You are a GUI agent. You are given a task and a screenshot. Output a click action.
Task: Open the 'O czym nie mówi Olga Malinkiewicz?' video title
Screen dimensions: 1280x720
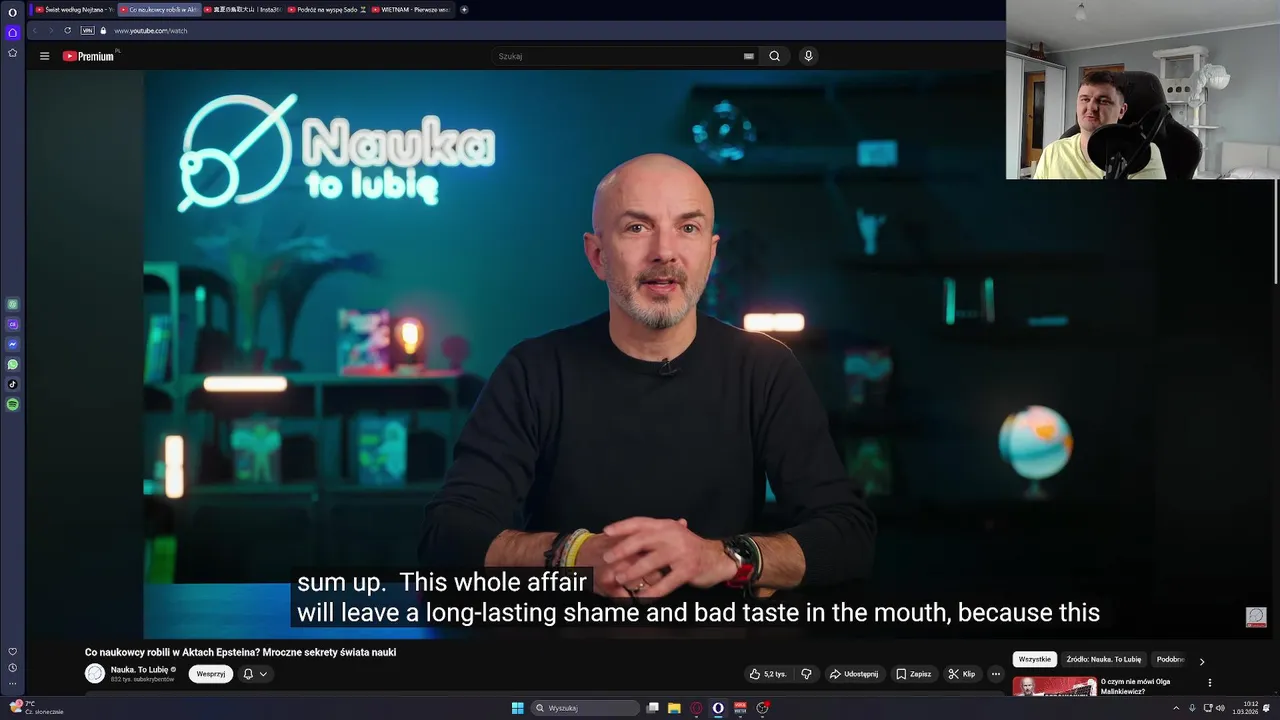click(1135, 687)
